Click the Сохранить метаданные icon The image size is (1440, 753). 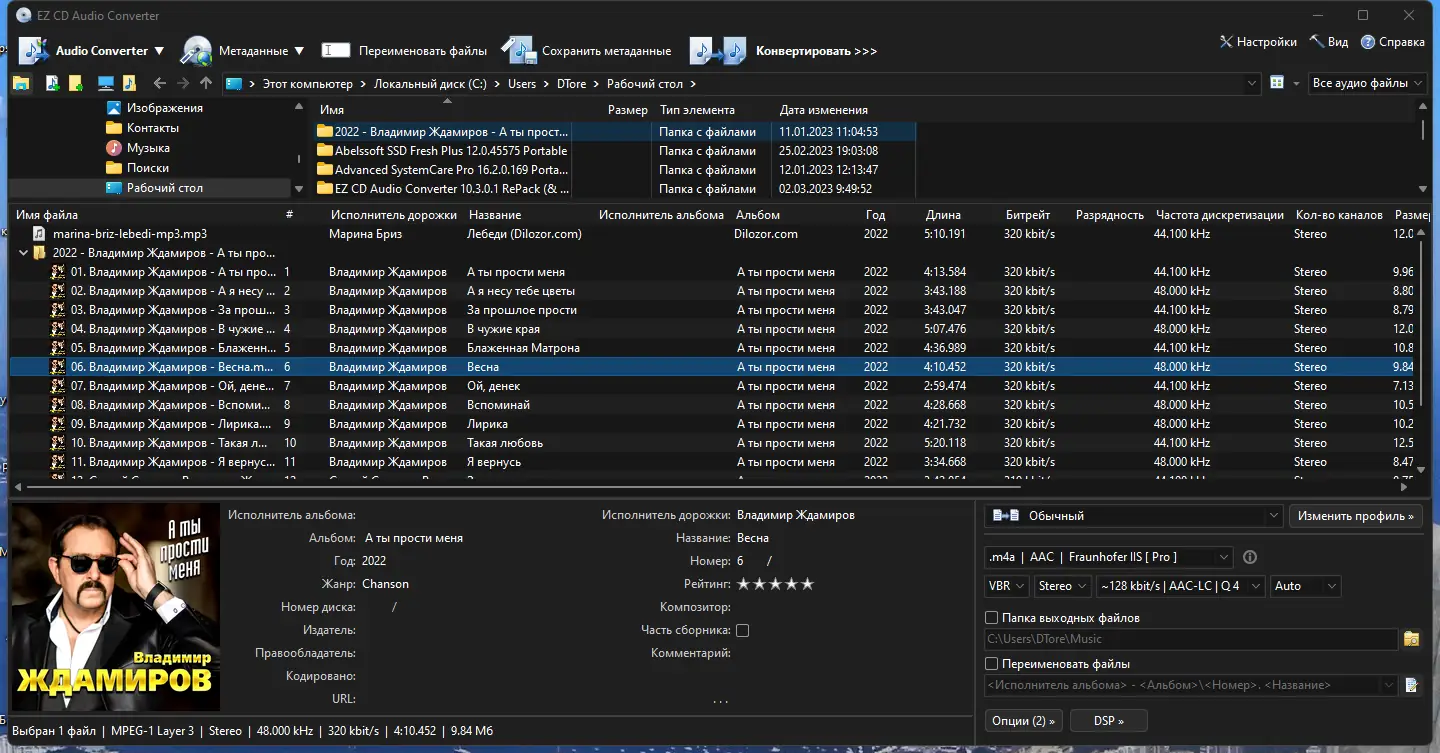[518, 51]
